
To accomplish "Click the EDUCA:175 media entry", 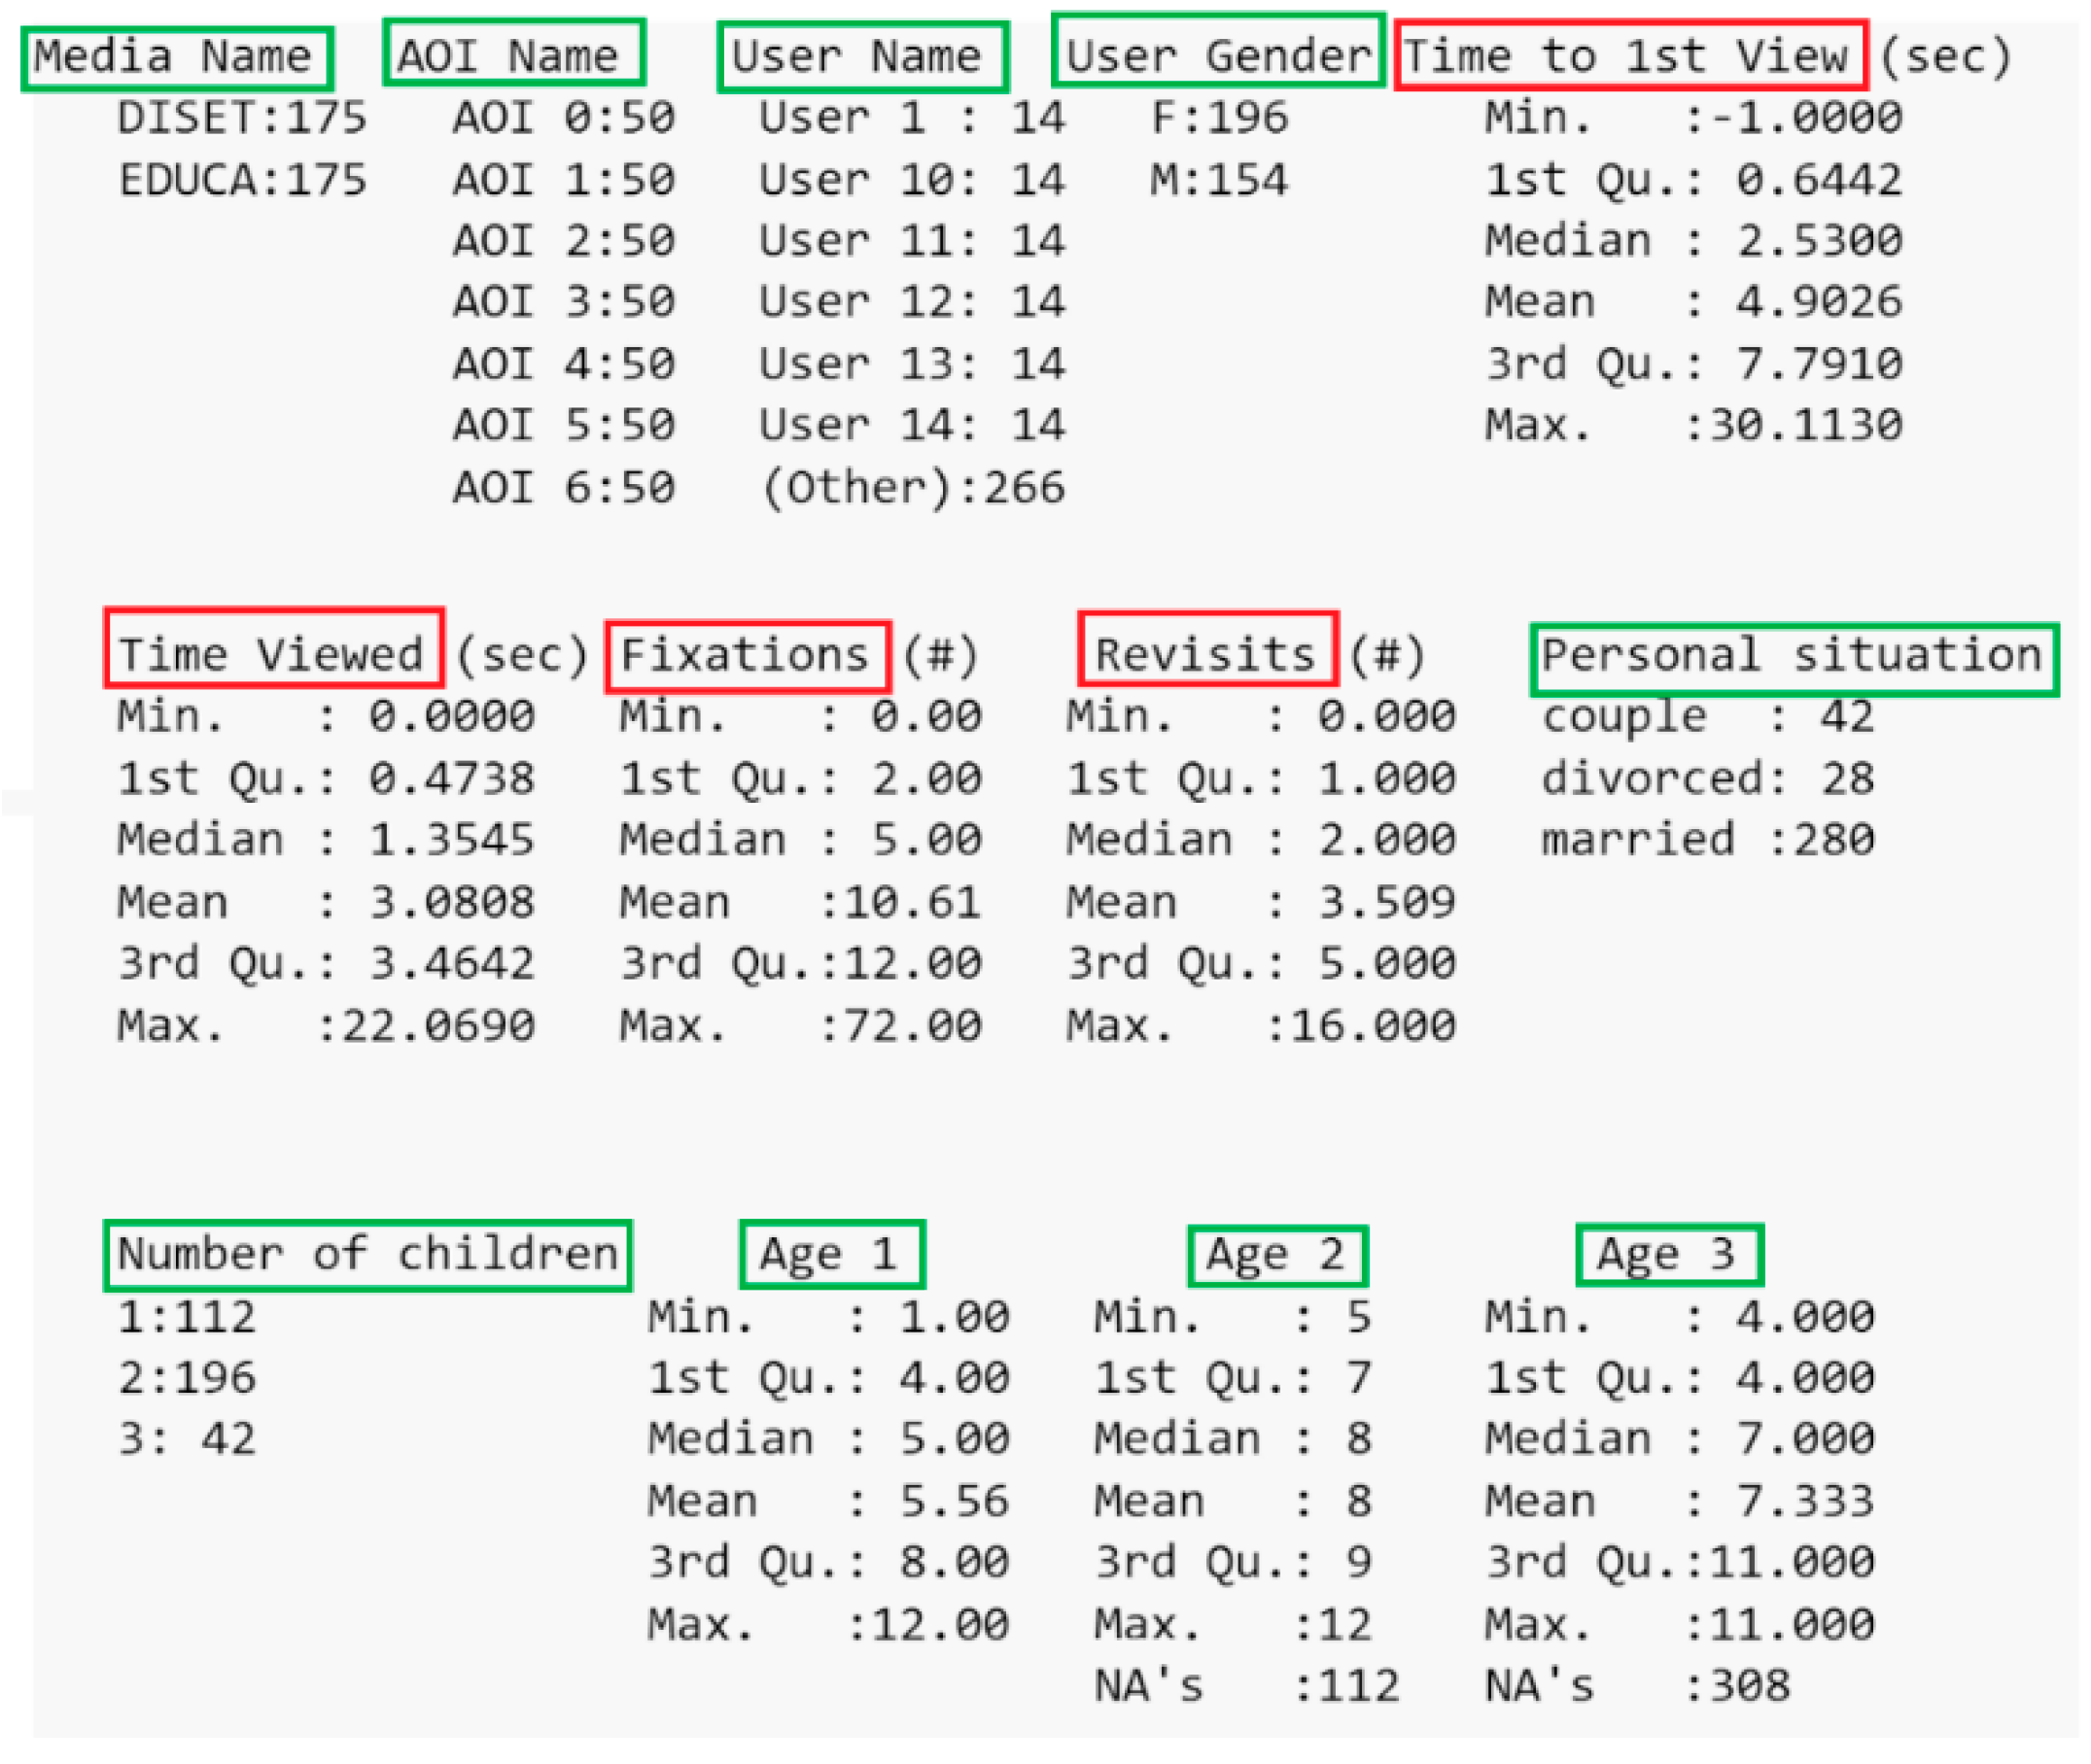I will pyautogui.click(x=242, y=181).
